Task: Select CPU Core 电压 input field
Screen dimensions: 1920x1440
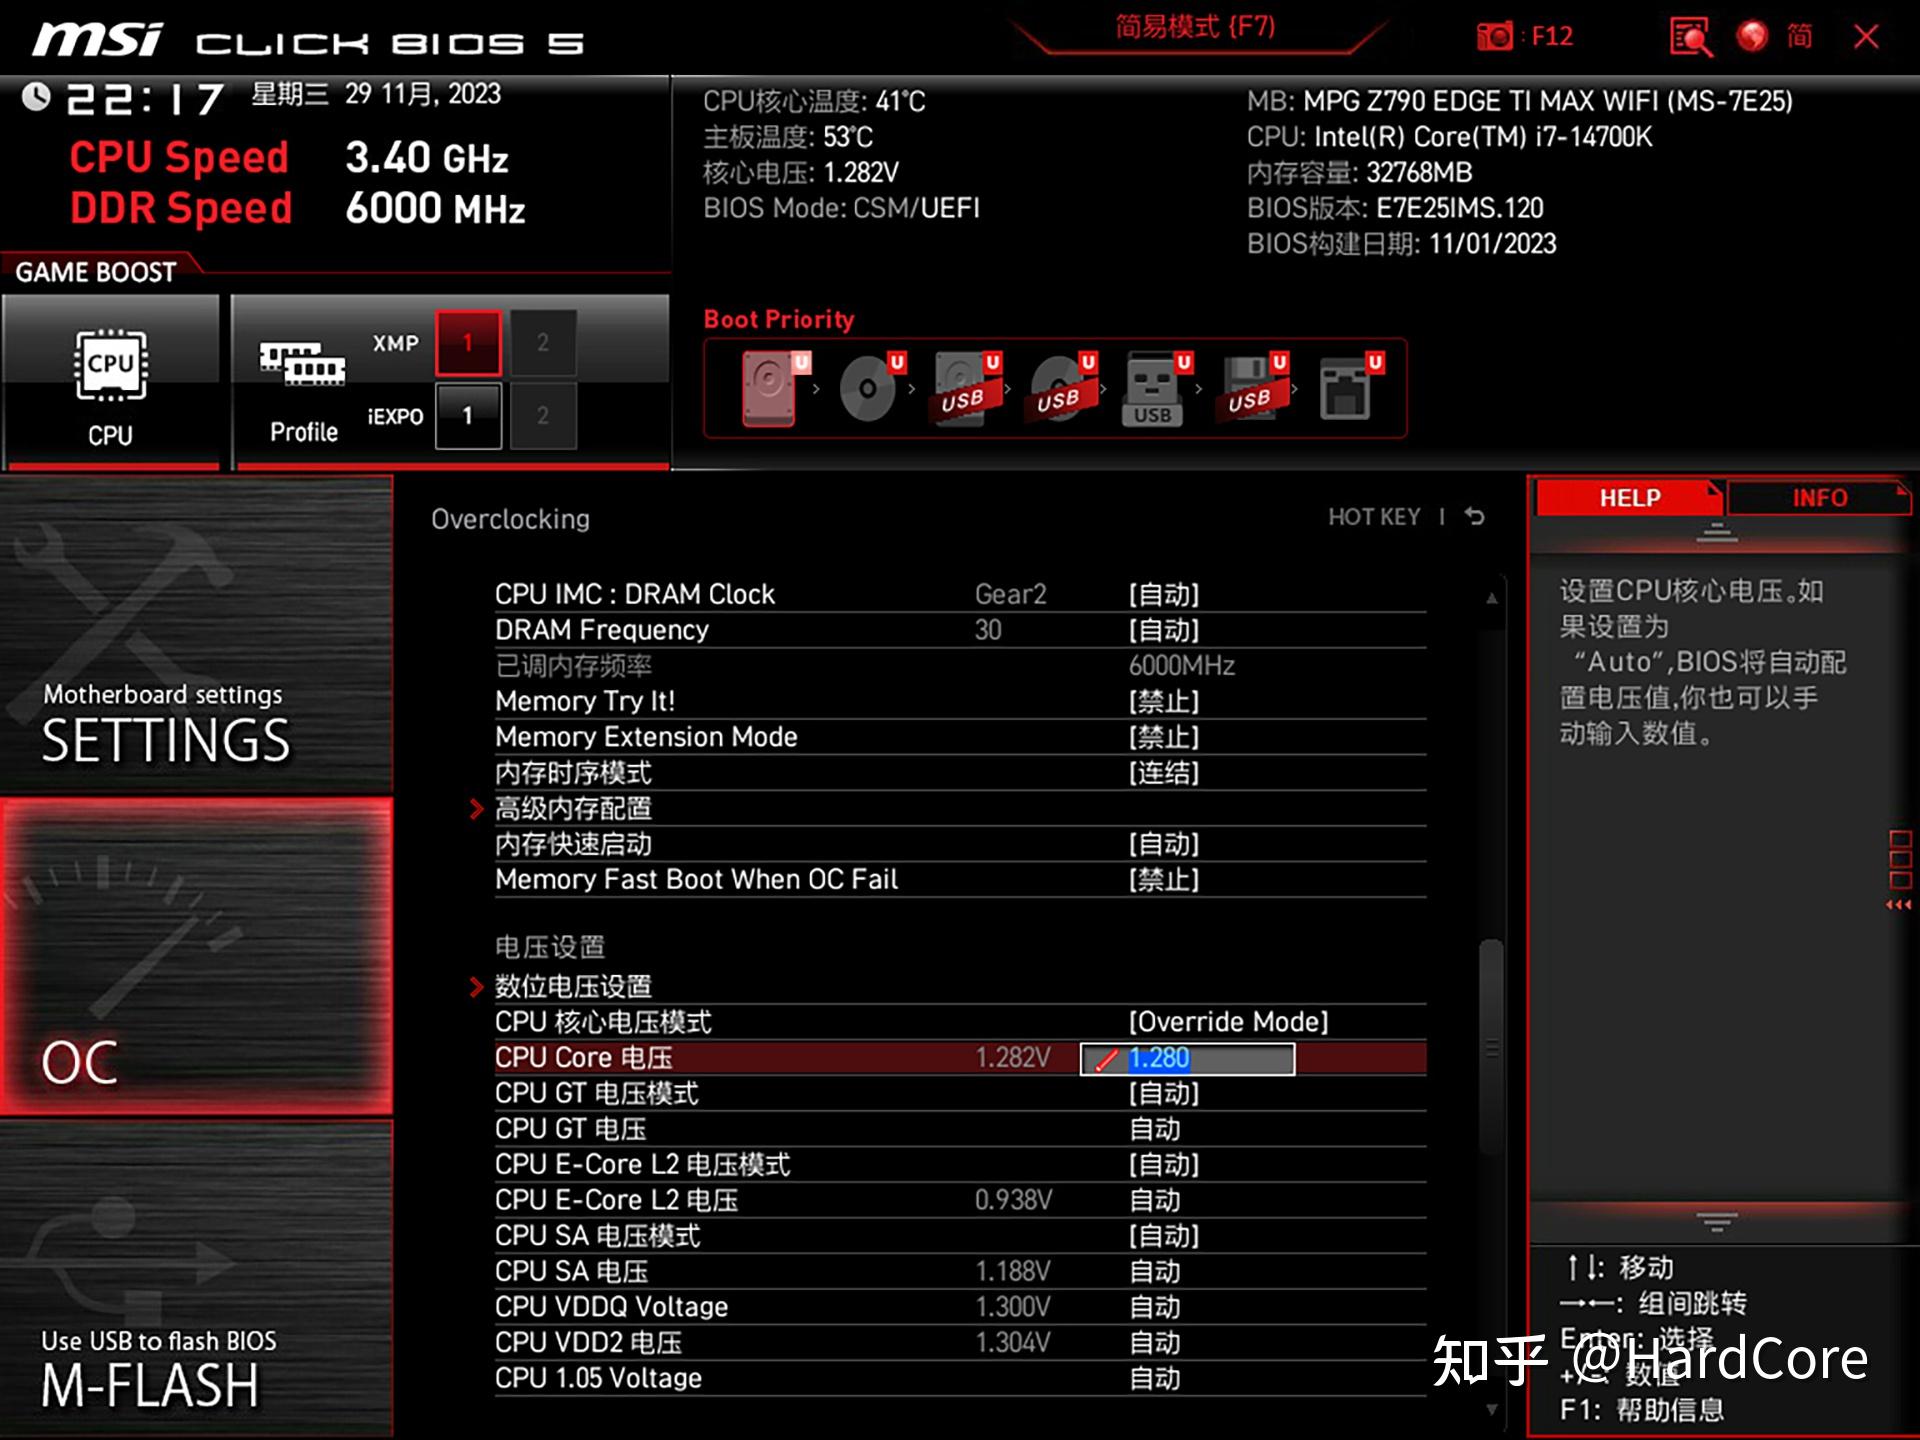Action: [1209, 1057]
